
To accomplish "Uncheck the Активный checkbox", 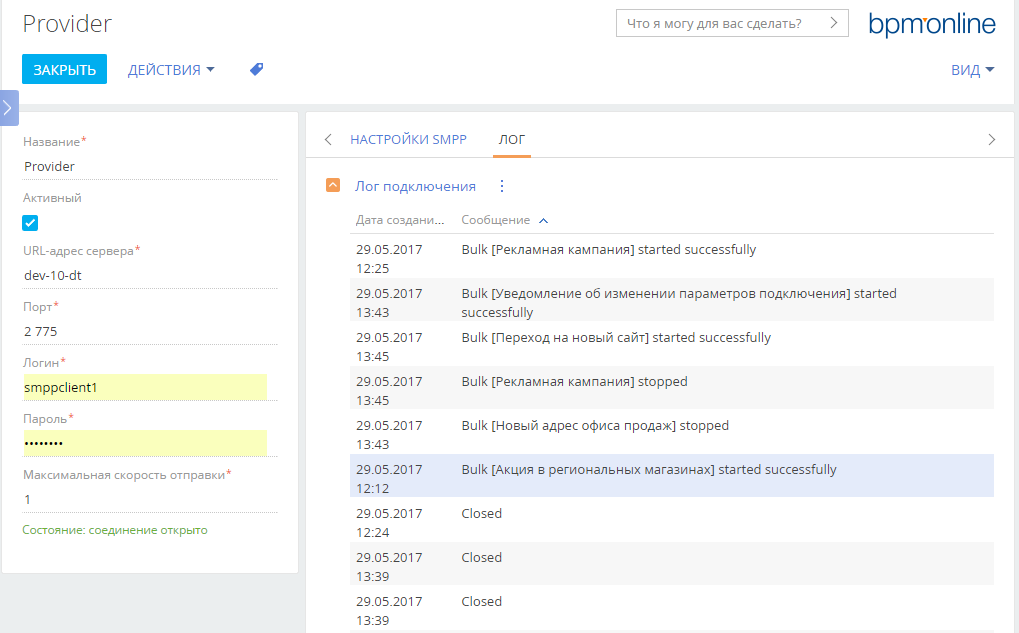I will (30, 223).
